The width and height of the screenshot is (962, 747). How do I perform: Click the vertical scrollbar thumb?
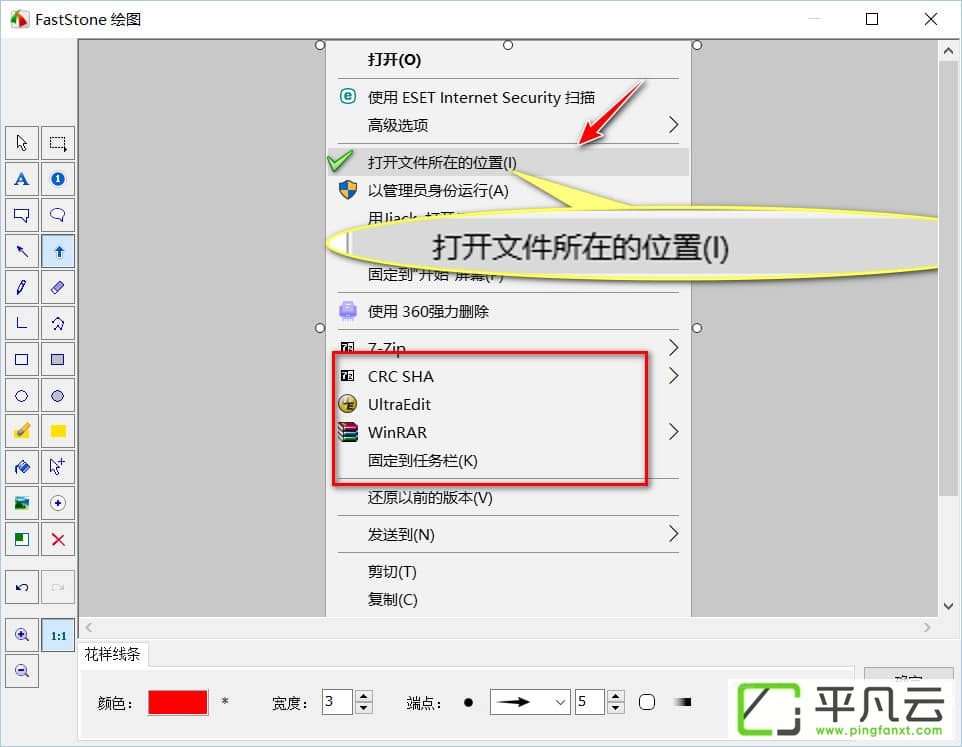click(948, 279)
